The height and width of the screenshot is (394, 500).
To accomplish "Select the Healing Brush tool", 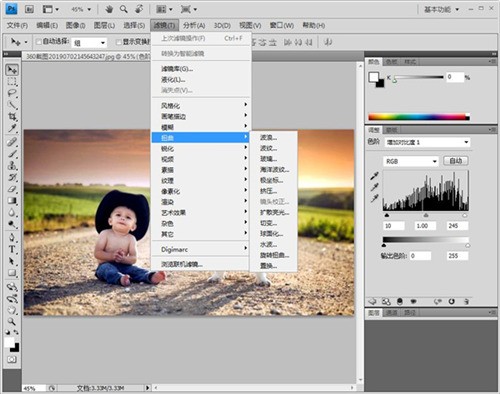I will pyautogui.click(x=12, y=142).
